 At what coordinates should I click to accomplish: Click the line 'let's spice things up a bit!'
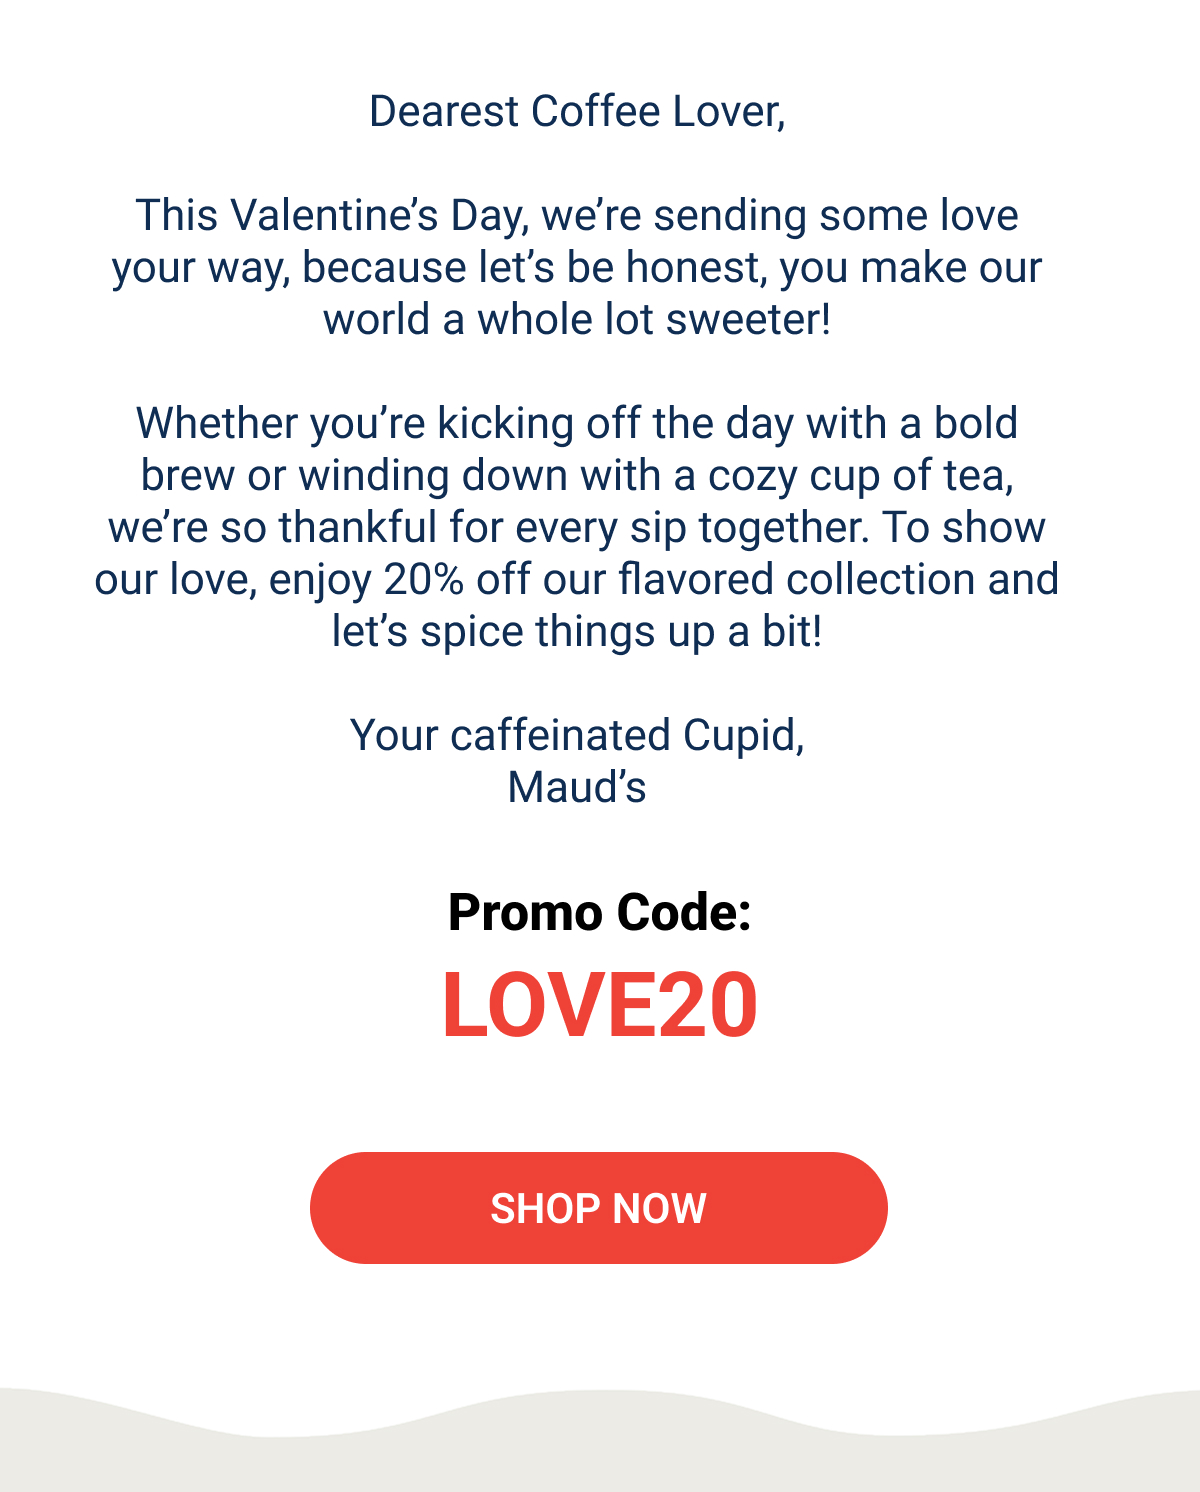pos(577,632)
